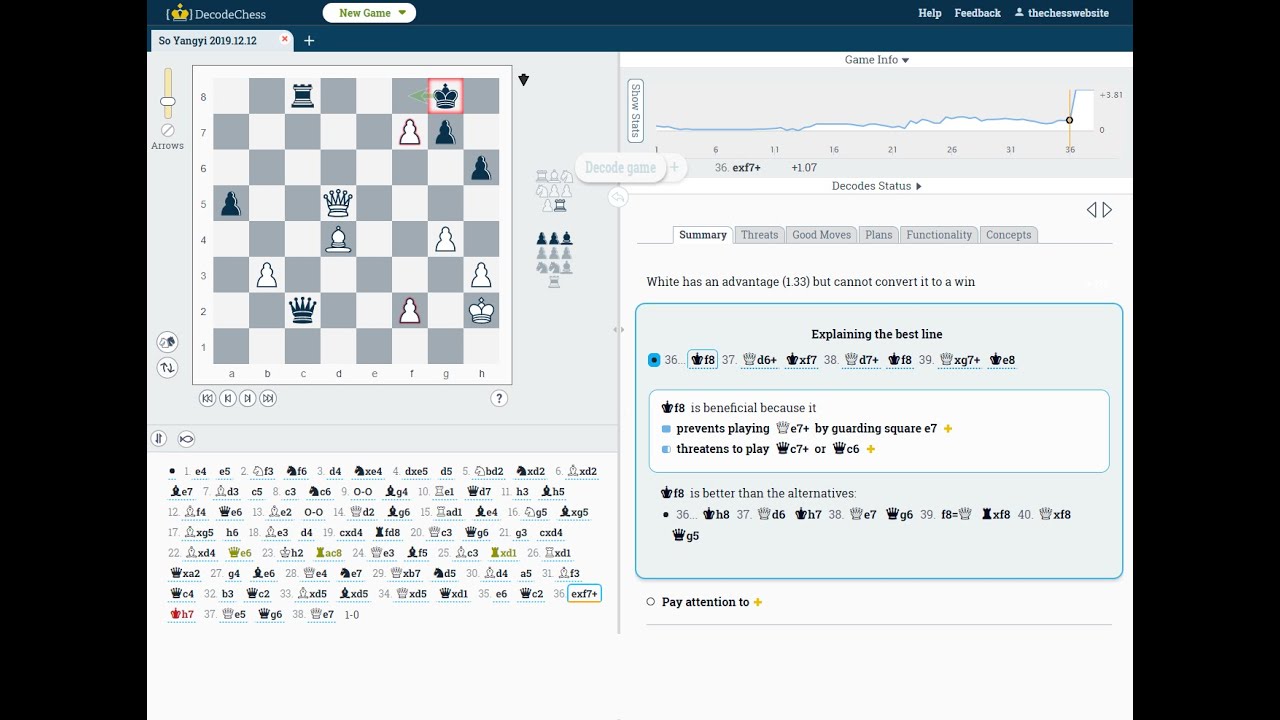Jump to last move of the game

tap(268, 398)
